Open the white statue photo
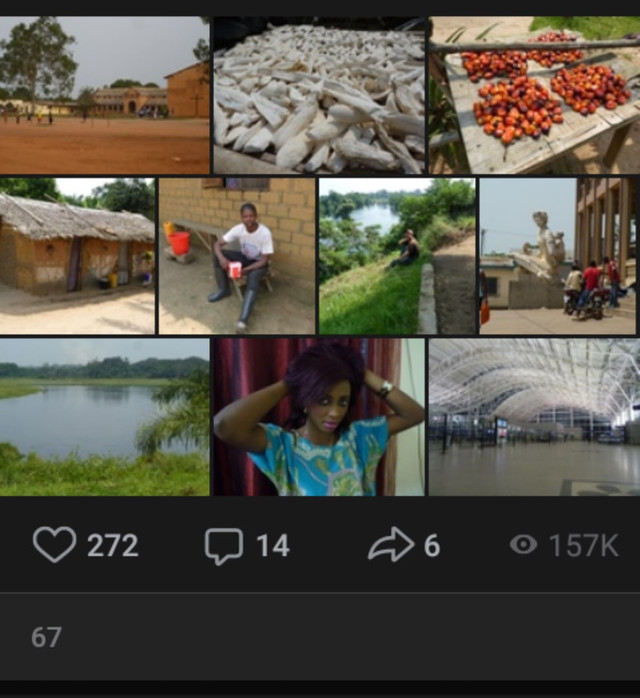Viewport: 640px width, 698px height. 557,256
